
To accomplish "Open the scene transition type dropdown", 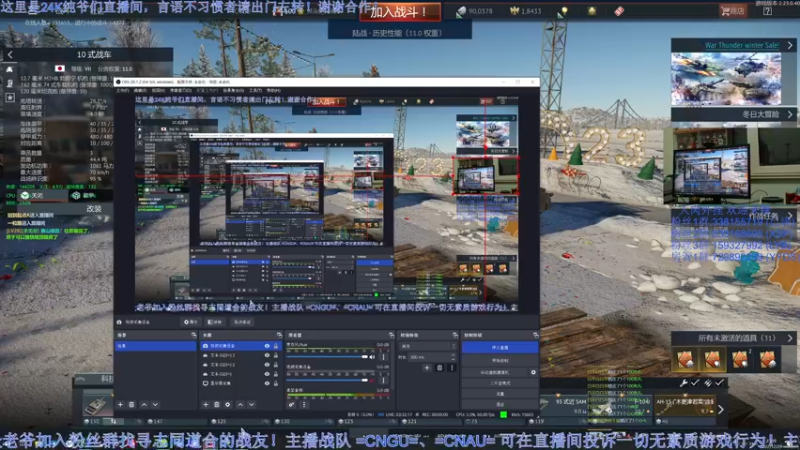I will (428, 346).
